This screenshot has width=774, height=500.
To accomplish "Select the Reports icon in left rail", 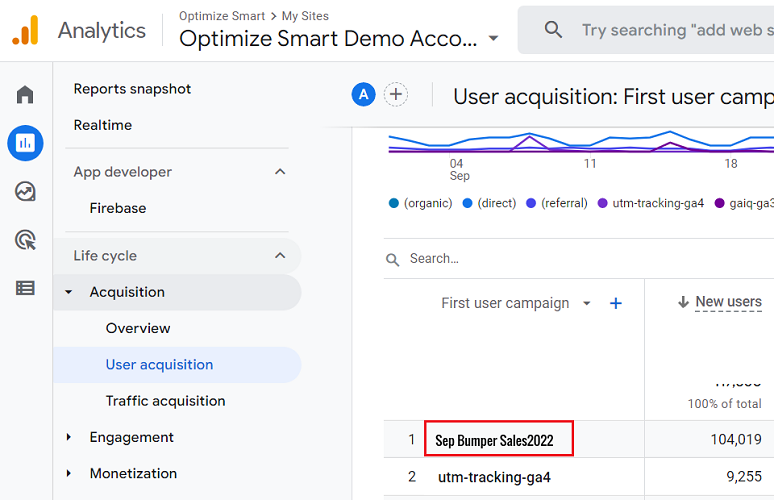I will pos(25,143).
